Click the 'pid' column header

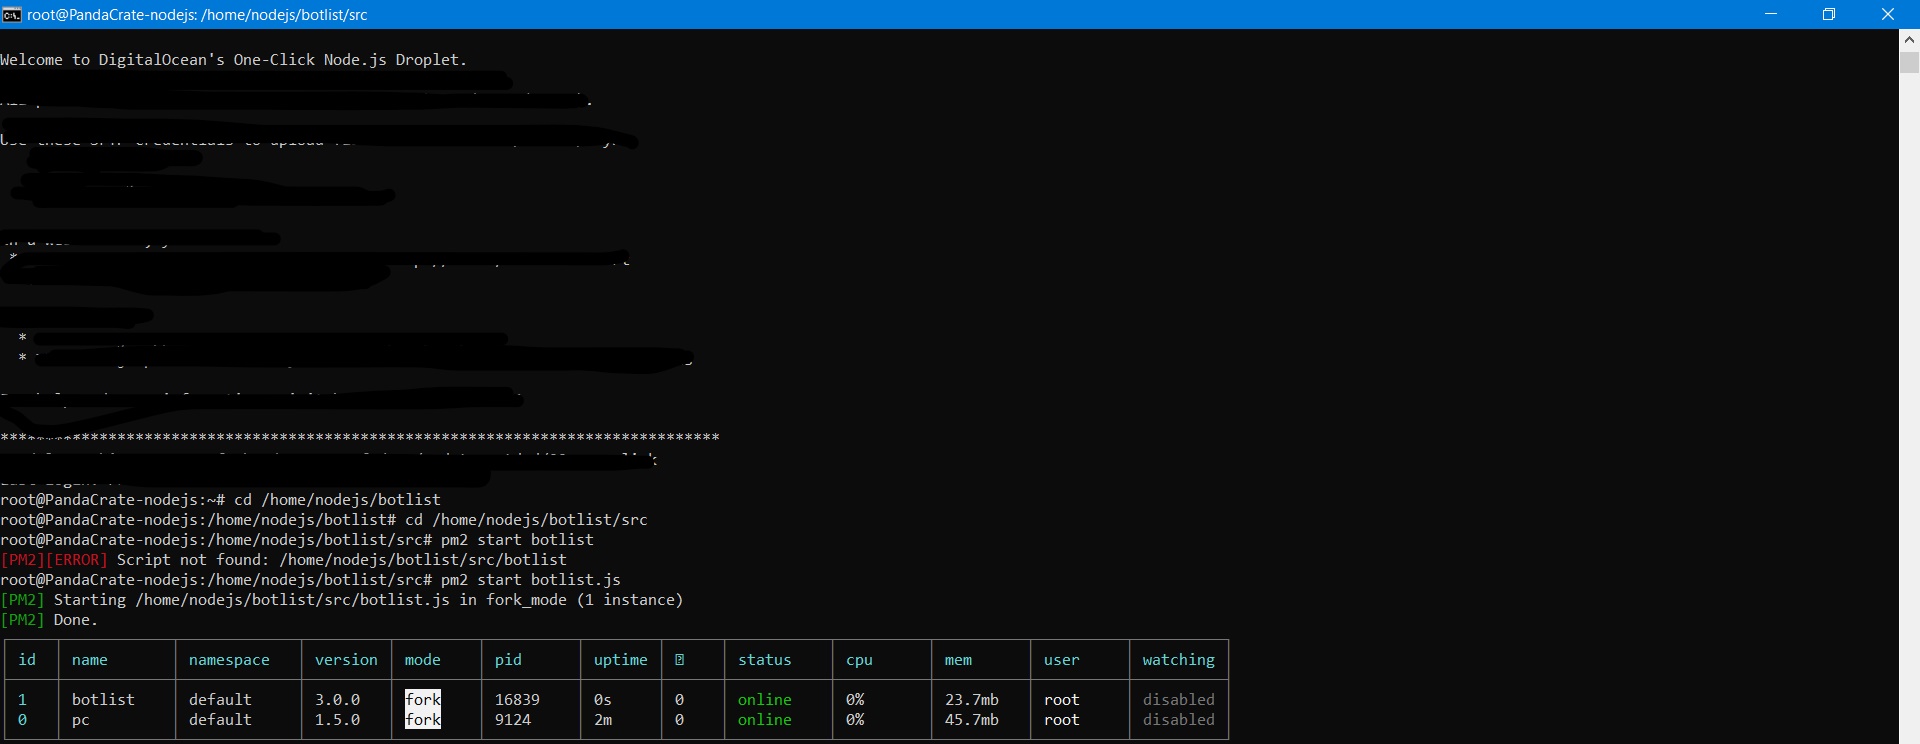click(508, 660)
